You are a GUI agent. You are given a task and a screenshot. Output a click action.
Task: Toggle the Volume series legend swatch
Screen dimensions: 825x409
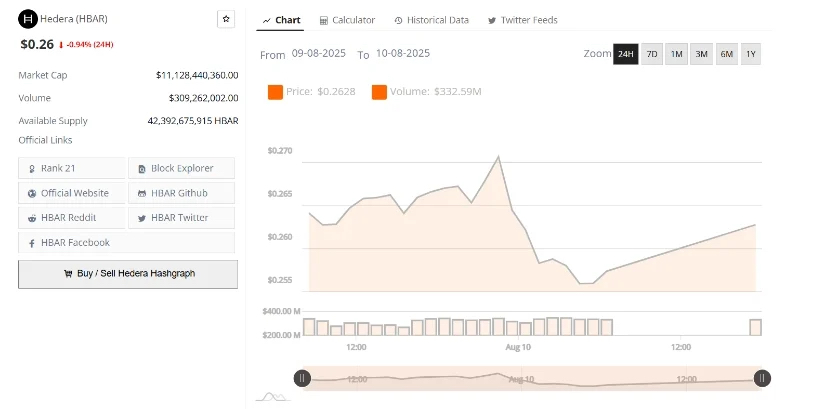(379, 92)
